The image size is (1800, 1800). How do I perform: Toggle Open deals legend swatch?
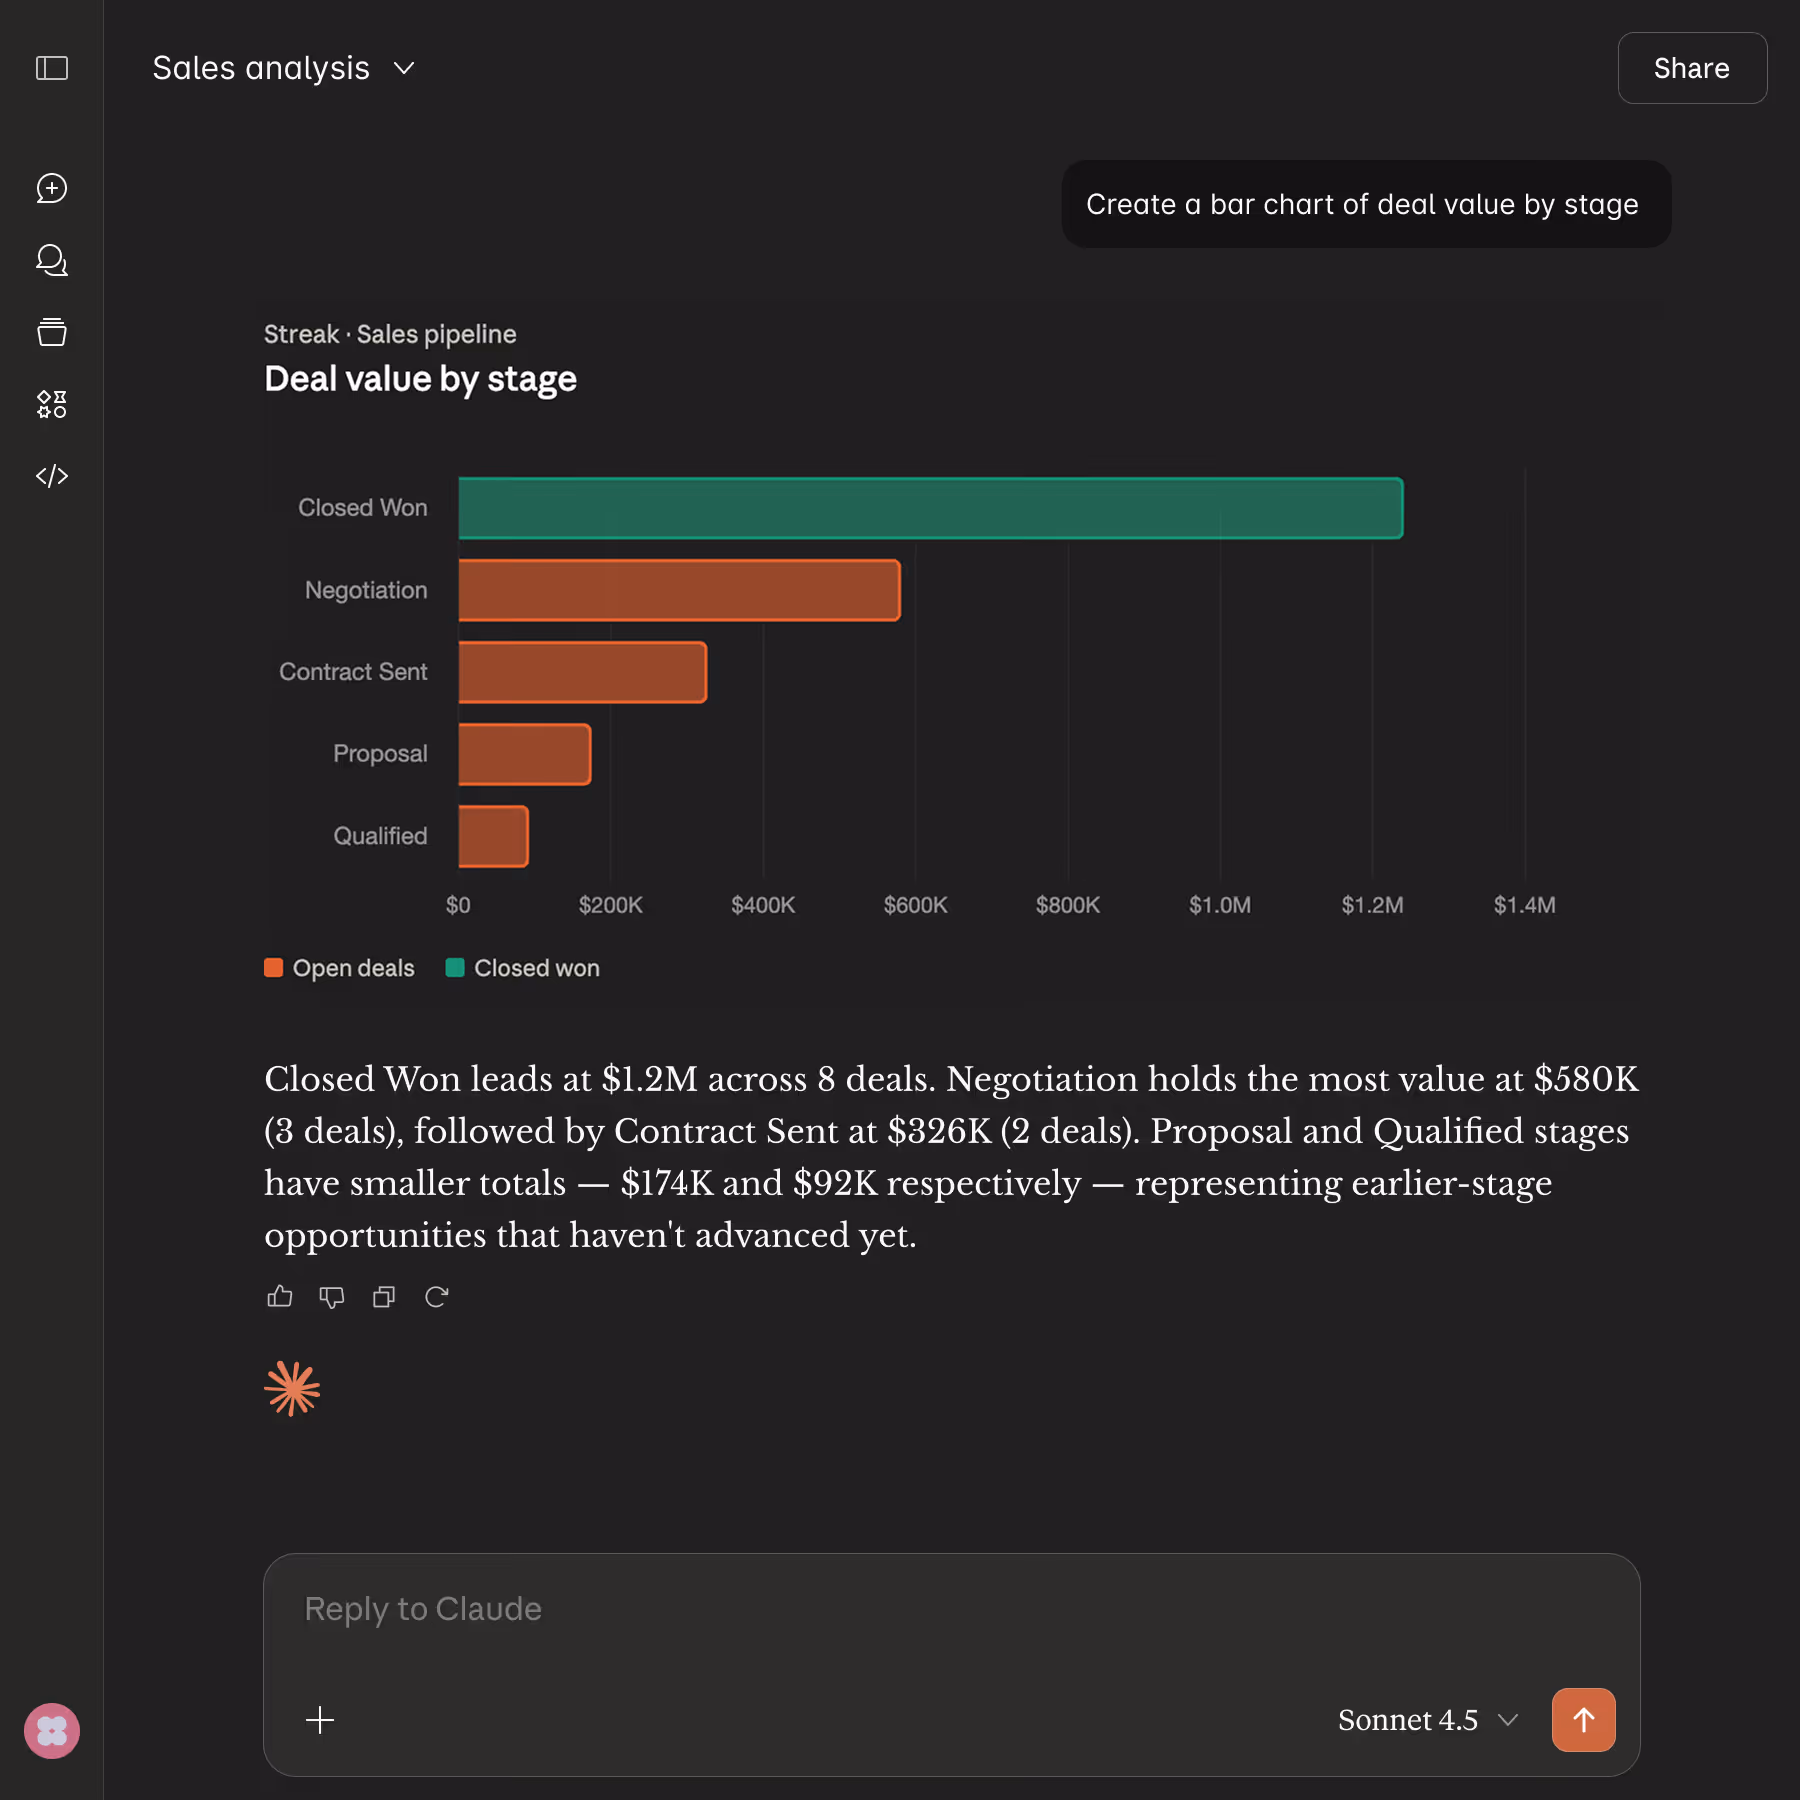(274, 968)
